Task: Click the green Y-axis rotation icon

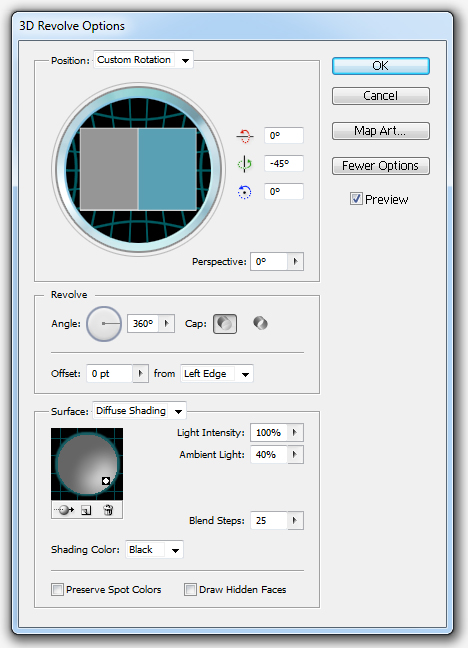Action: coord(245,164)
